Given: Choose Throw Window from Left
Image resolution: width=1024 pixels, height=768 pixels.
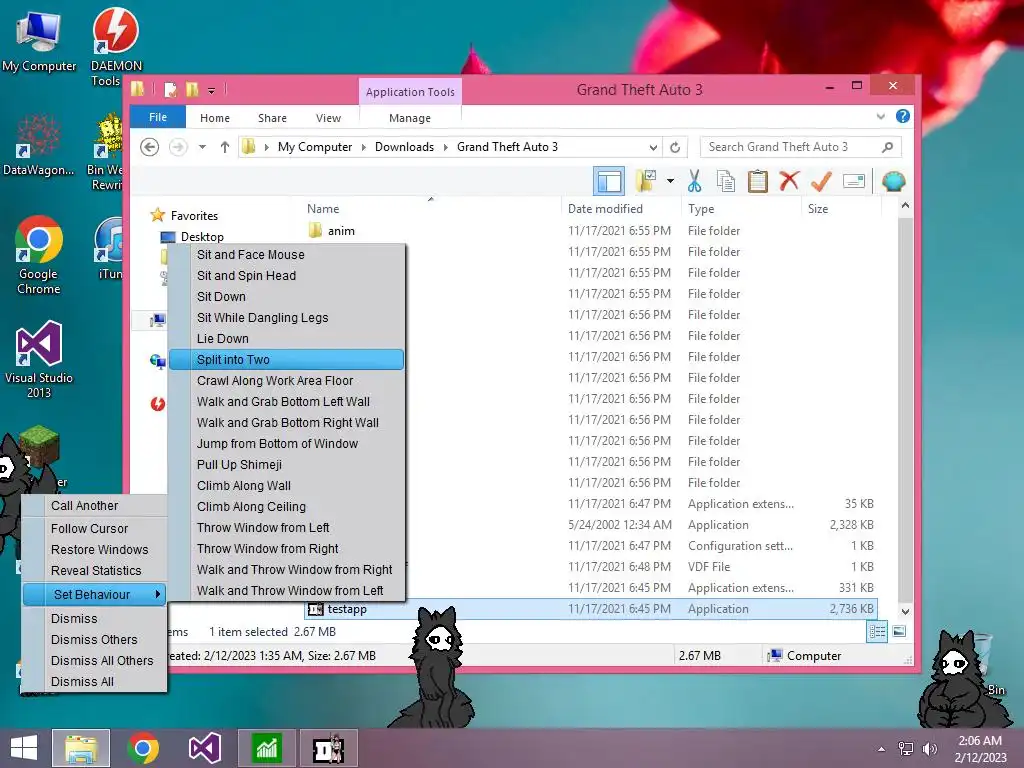Looking at the screenshot, I should click(287, 528).
